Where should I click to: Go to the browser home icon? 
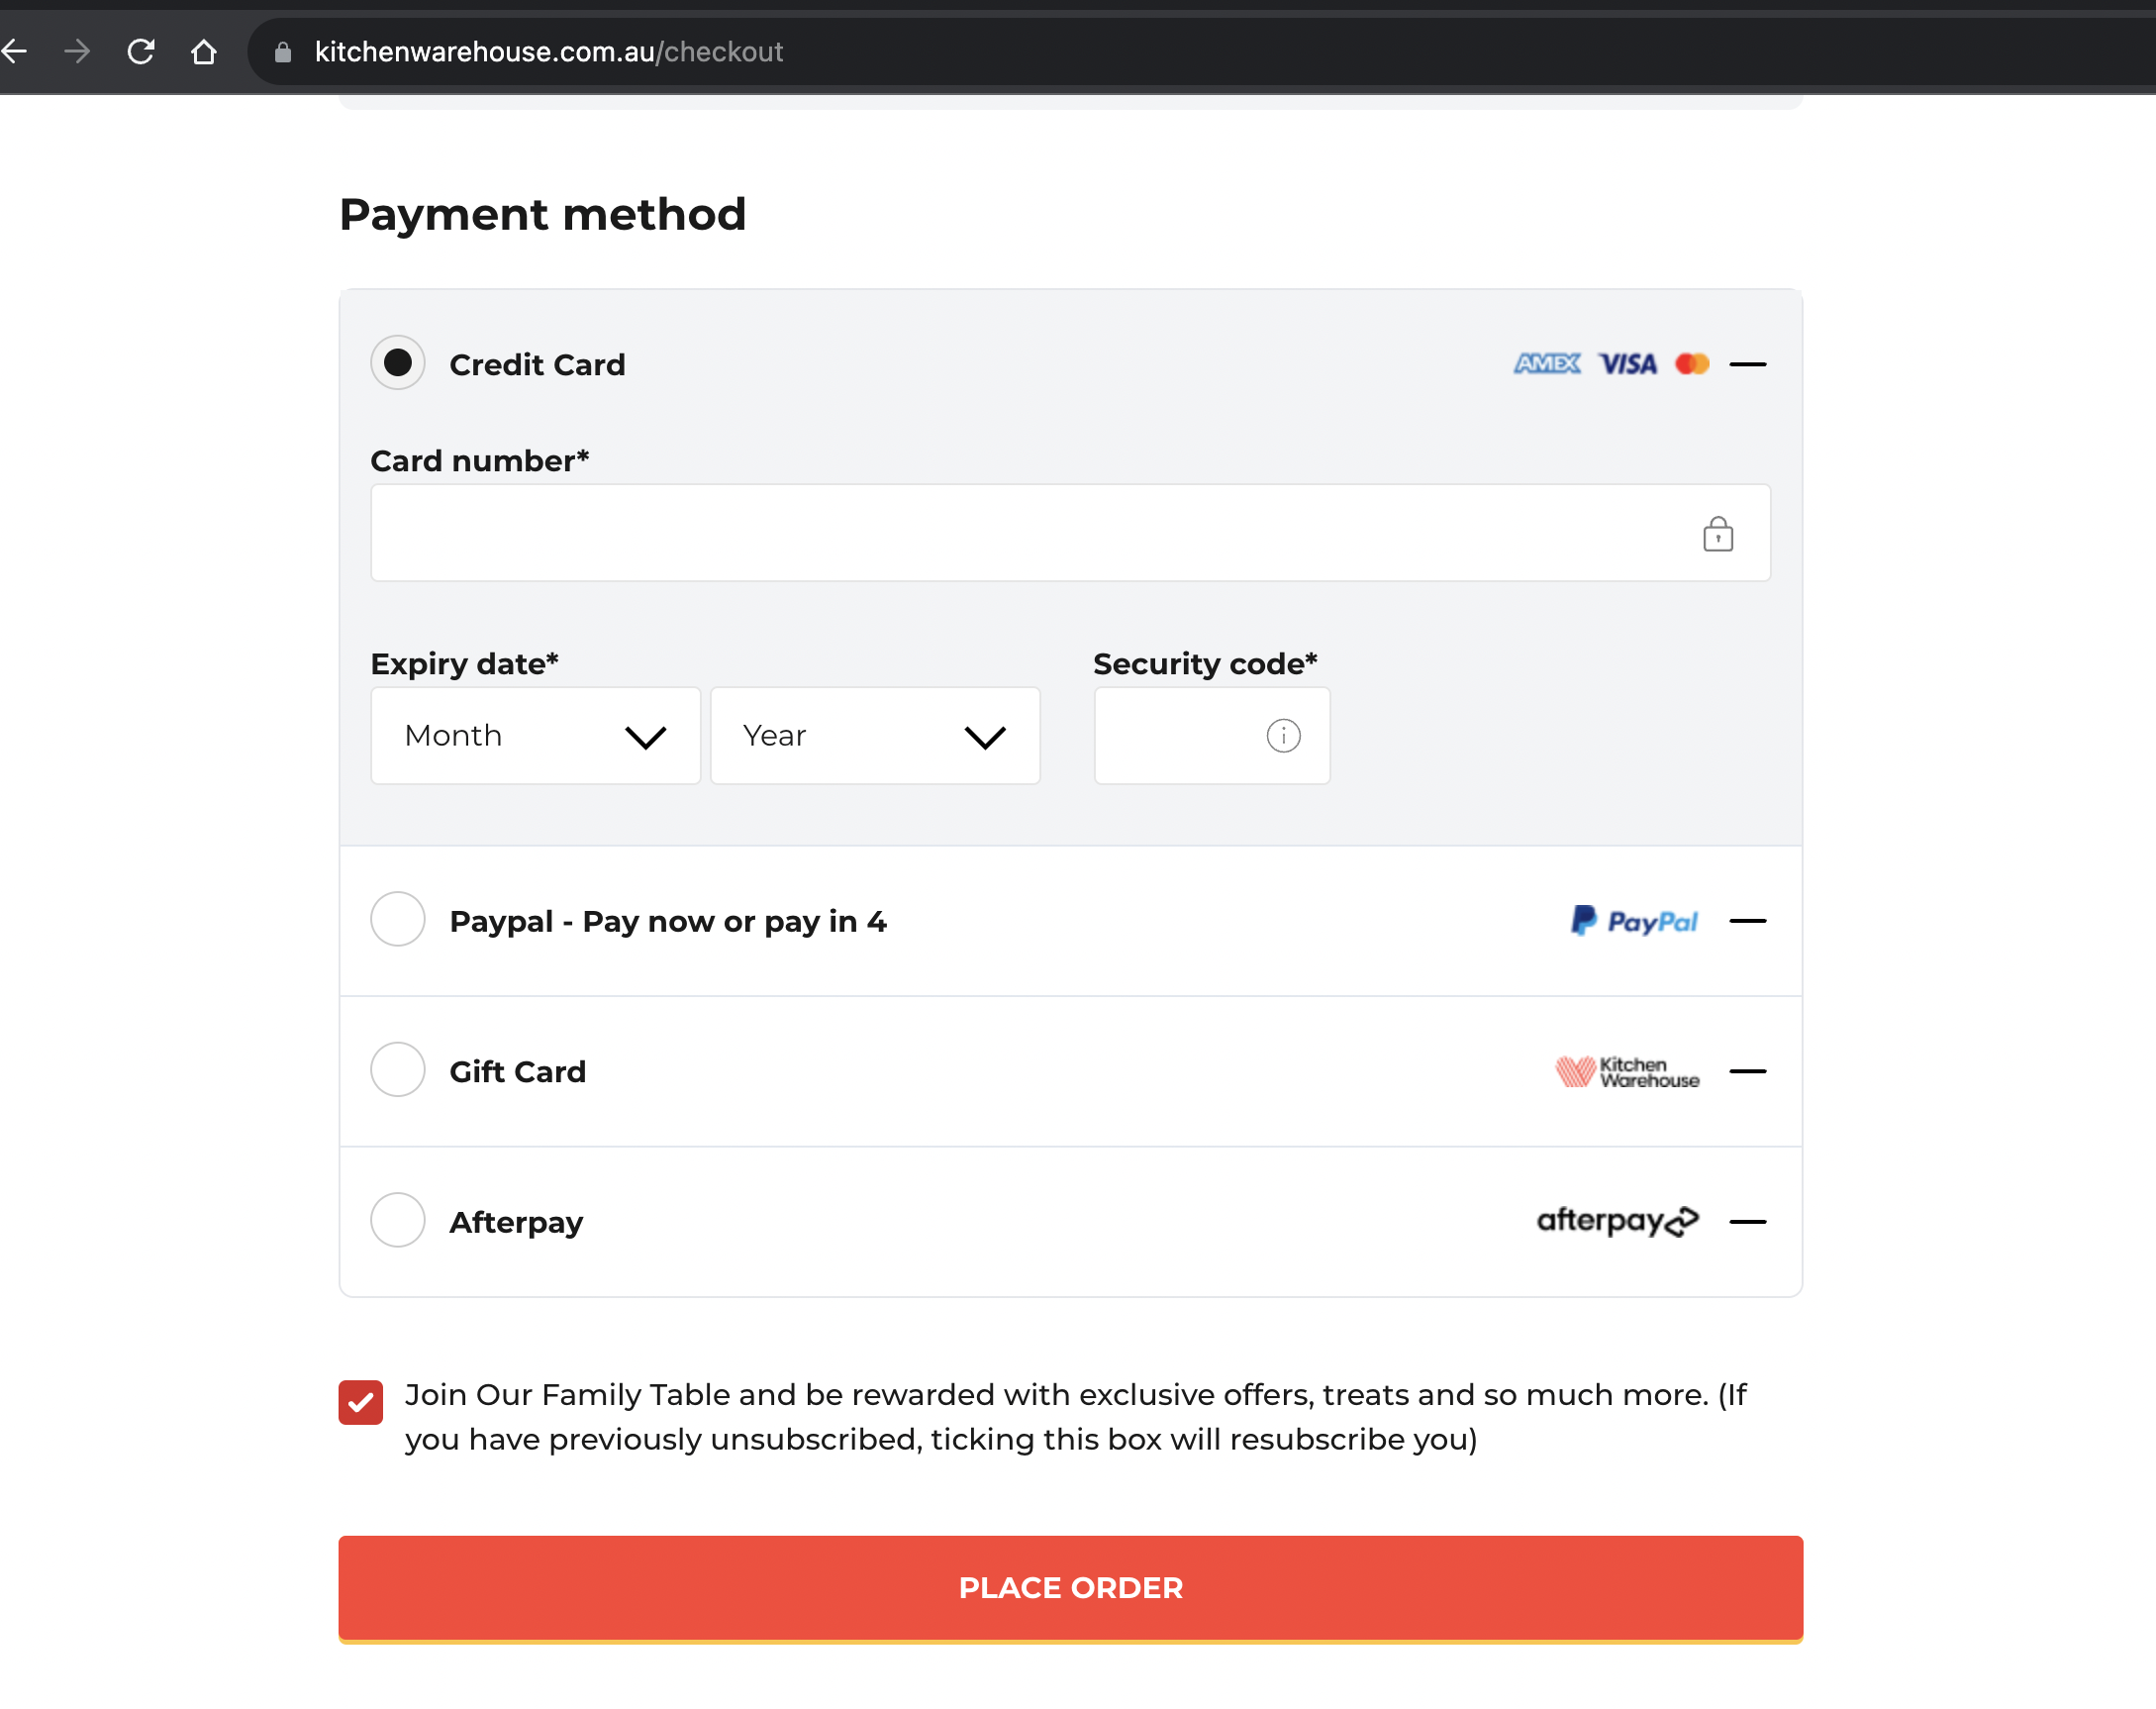tap(204, 51)
